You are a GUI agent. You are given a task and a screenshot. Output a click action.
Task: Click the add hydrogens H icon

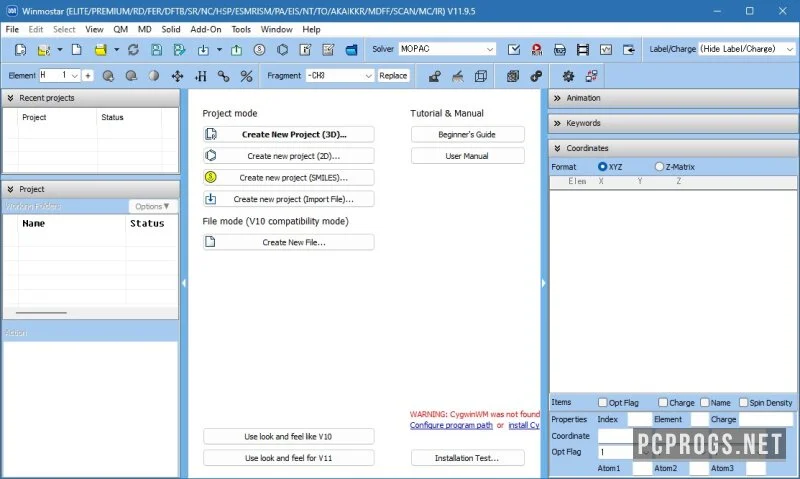[201, 76]
